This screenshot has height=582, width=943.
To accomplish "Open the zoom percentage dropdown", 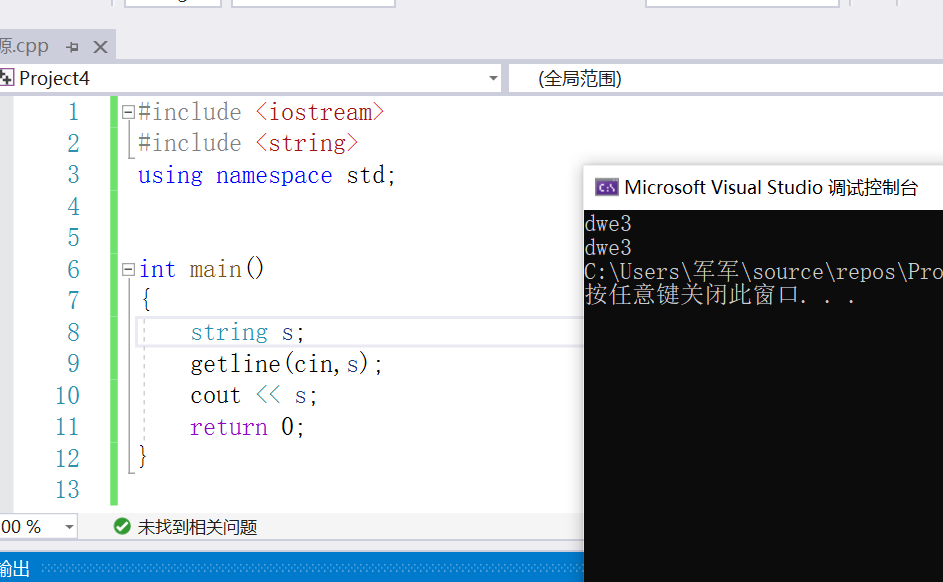I will coord(67,526).
